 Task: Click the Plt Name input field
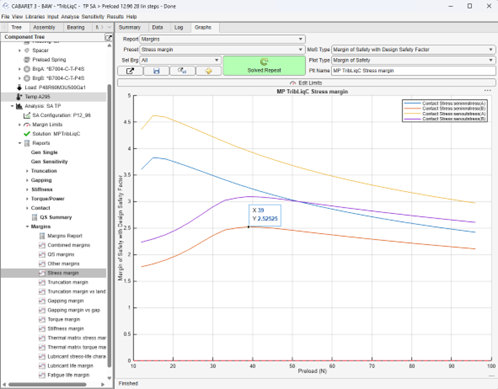pyautogui.click(x=413, y=71)
